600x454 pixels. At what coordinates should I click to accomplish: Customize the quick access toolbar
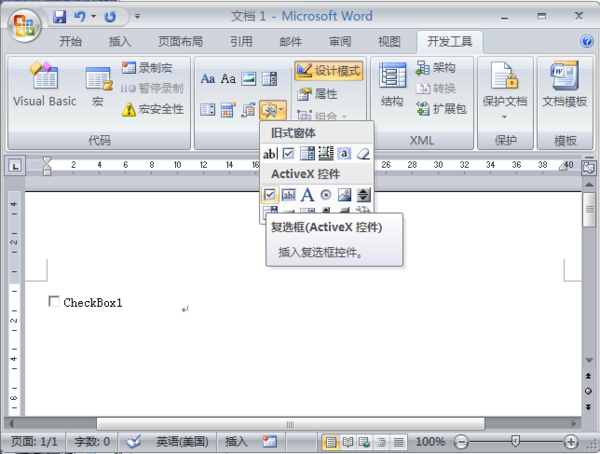point(137,16)
